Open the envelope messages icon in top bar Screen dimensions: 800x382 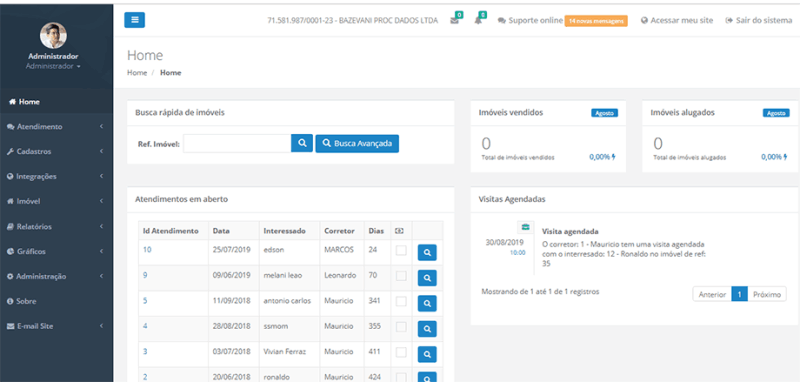tap(454, 21)
